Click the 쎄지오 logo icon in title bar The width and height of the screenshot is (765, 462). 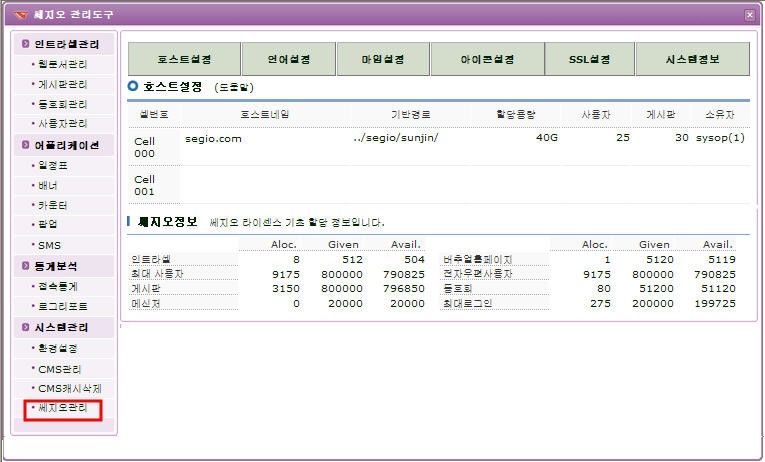click(x=21, y=14)
